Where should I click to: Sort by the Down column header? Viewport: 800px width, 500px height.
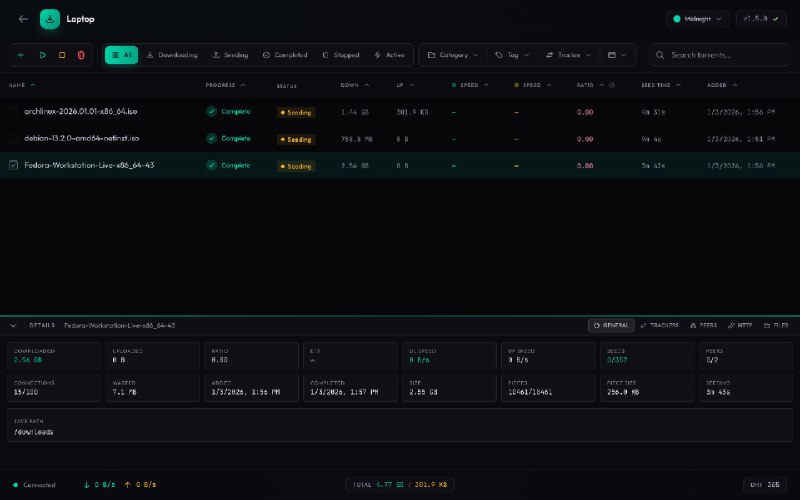pos(355,85)
